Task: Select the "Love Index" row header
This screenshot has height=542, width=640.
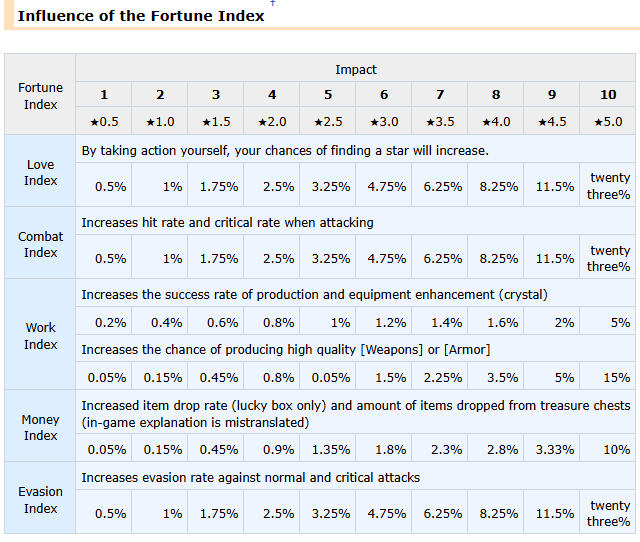Action: pos(41,172)
